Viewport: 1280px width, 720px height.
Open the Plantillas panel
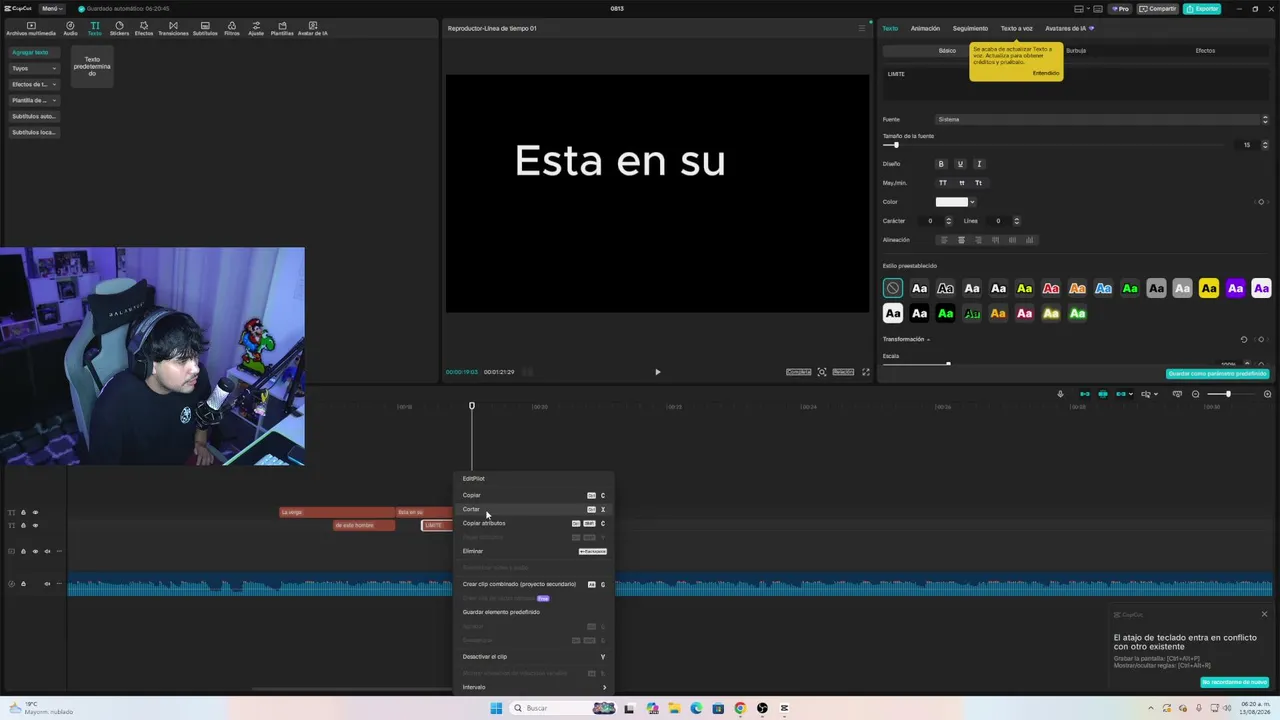coord(282,28)
